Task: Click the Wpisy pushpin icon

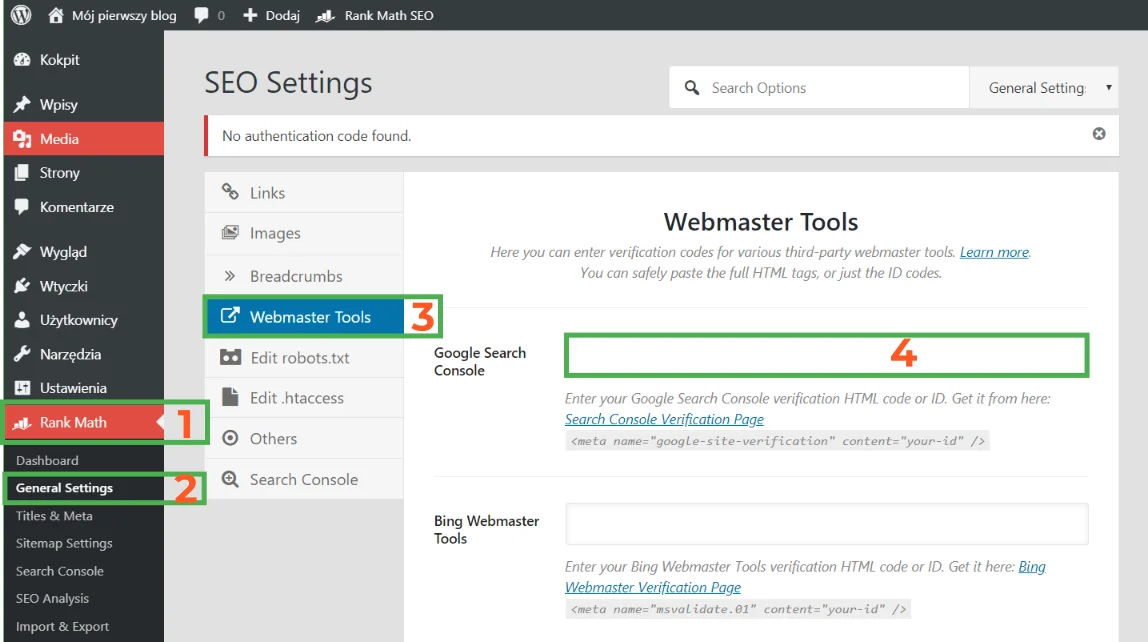Action: pos(22,105)
